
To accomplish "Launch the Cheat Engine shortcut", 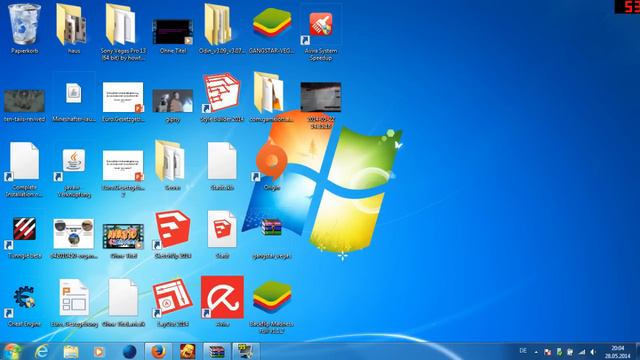I will pyautogui.click(x=24, y=305).
